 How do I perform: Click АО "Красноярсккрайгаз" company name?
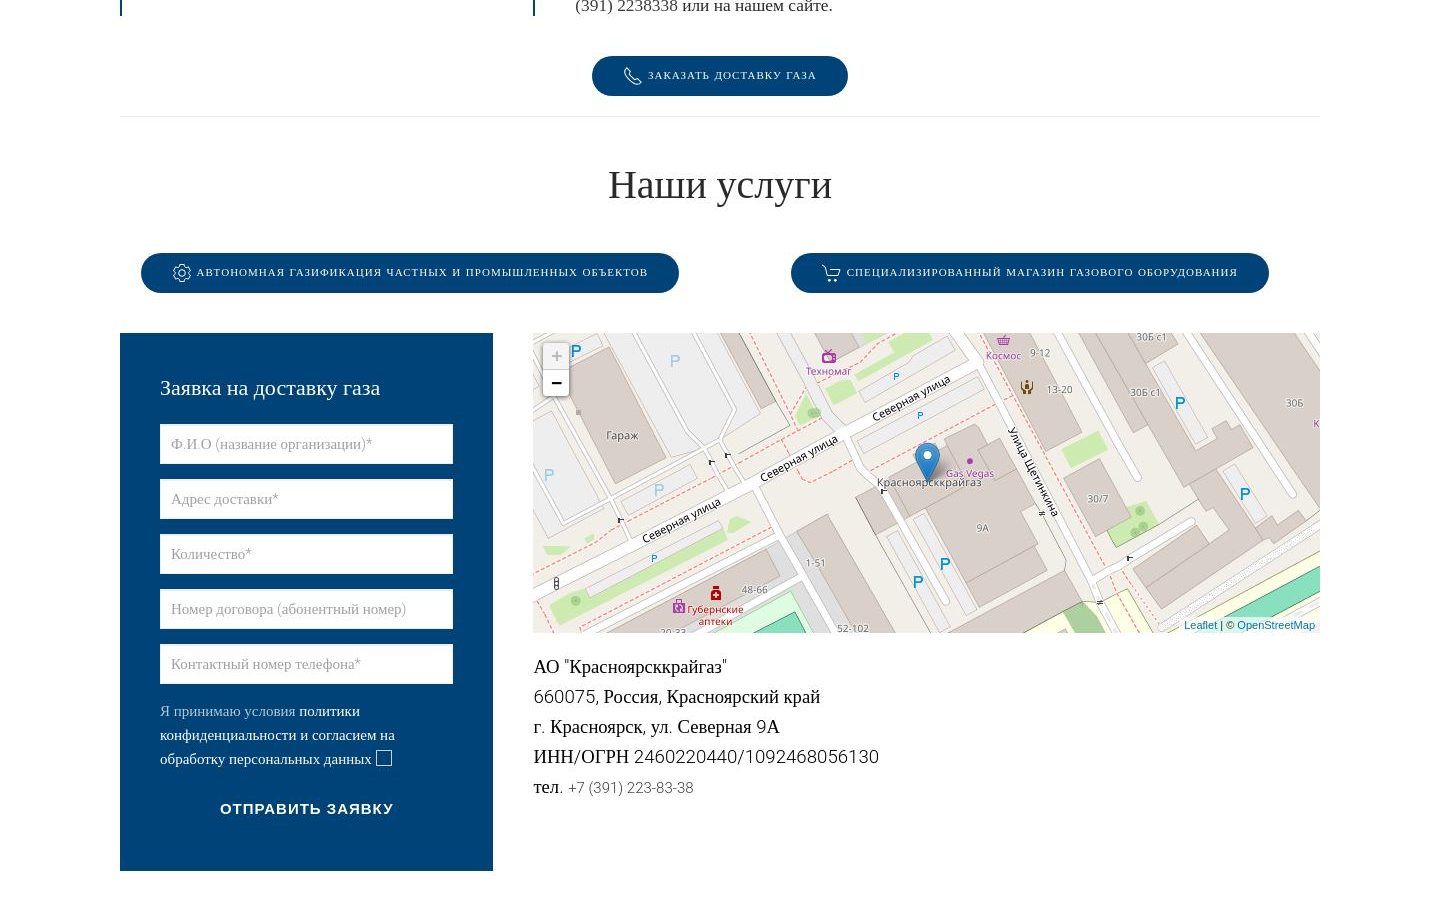pyautogui.click(x=630, y=667)
